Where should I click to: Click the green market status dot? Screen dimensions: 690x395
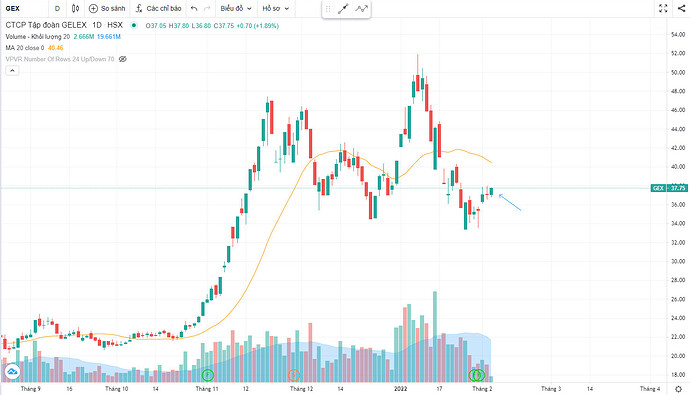pyautogui.click(x=134, y=26)
